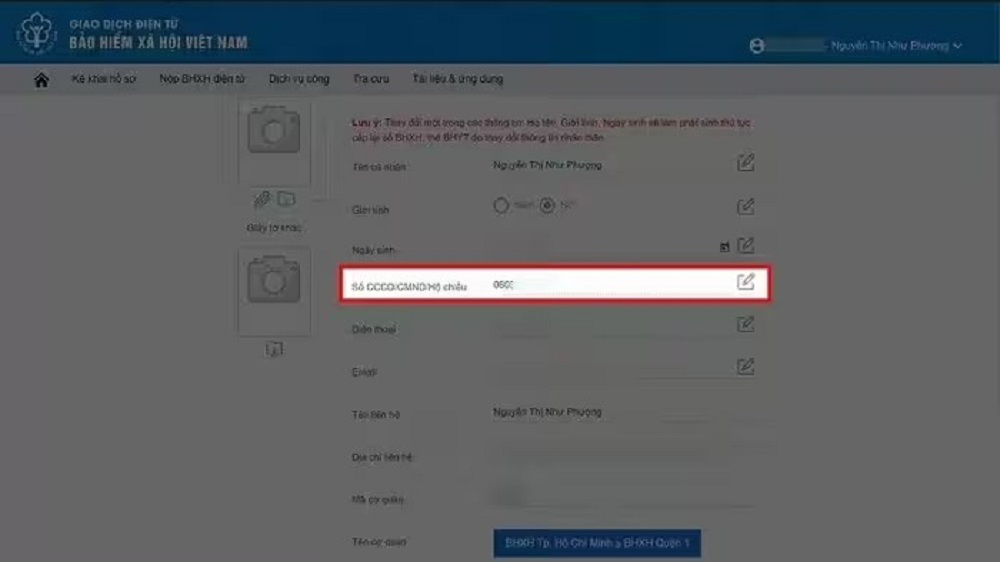
Task: Select the Nữ gender radio button
Action: pyautogui.click(x=546, y=206)
